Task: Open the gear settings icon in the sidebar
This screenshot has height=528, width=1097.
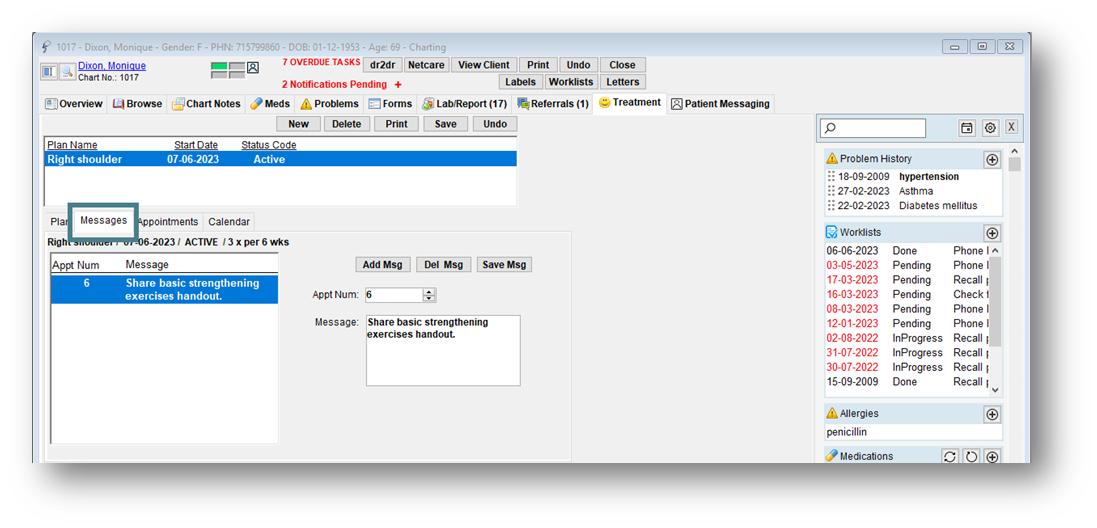Action: pos(989,128)
